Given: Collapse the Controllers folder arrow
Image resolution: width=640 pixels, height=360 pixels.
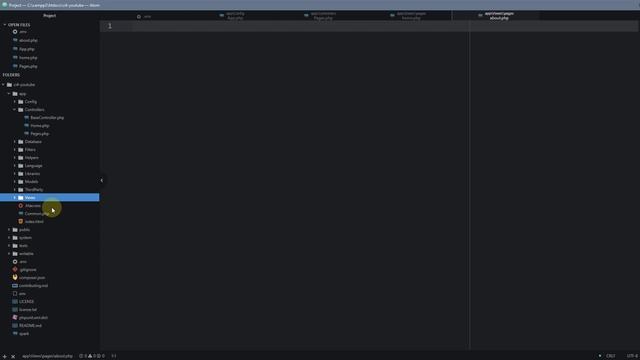Looking at the screenshot, I should point(15,110).
